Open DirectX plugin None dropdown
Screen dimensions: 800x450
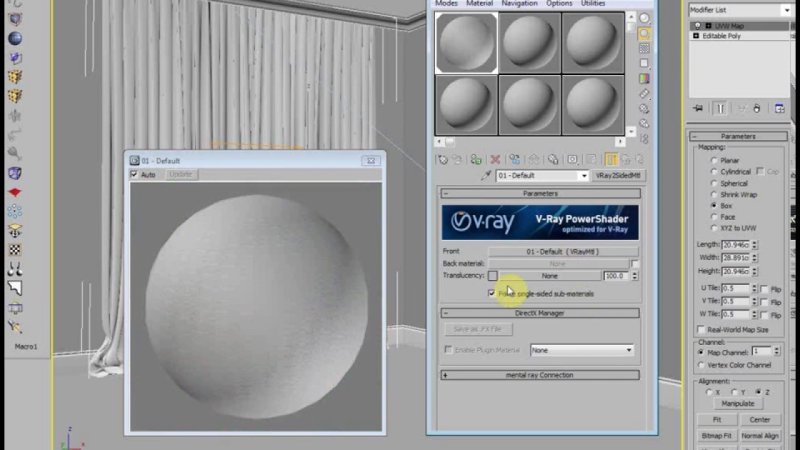[629, 350]
